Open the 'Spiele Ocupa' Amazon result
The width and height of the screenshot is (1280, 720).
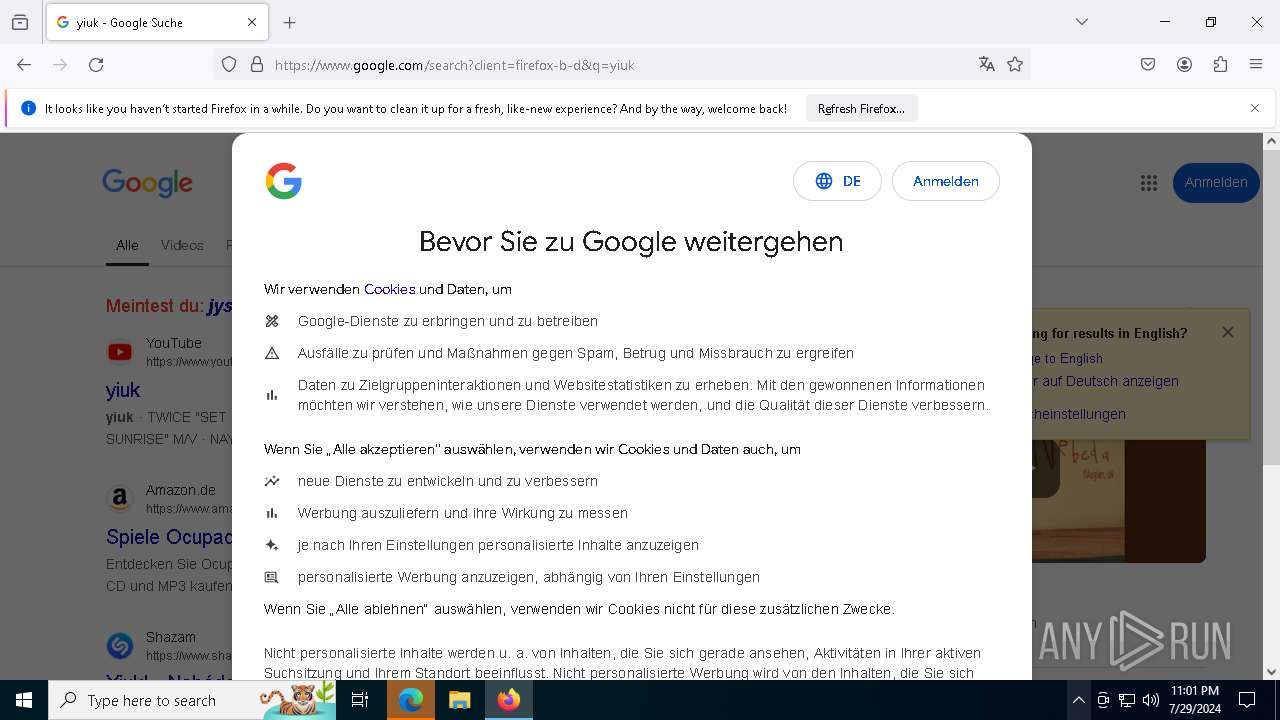coord(169,537)
